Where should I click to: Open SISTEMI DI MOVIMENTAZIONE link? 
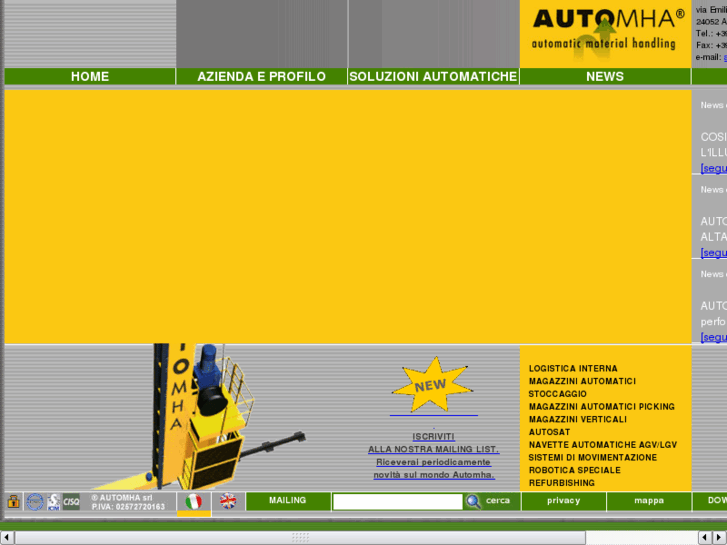pos(593,458)
